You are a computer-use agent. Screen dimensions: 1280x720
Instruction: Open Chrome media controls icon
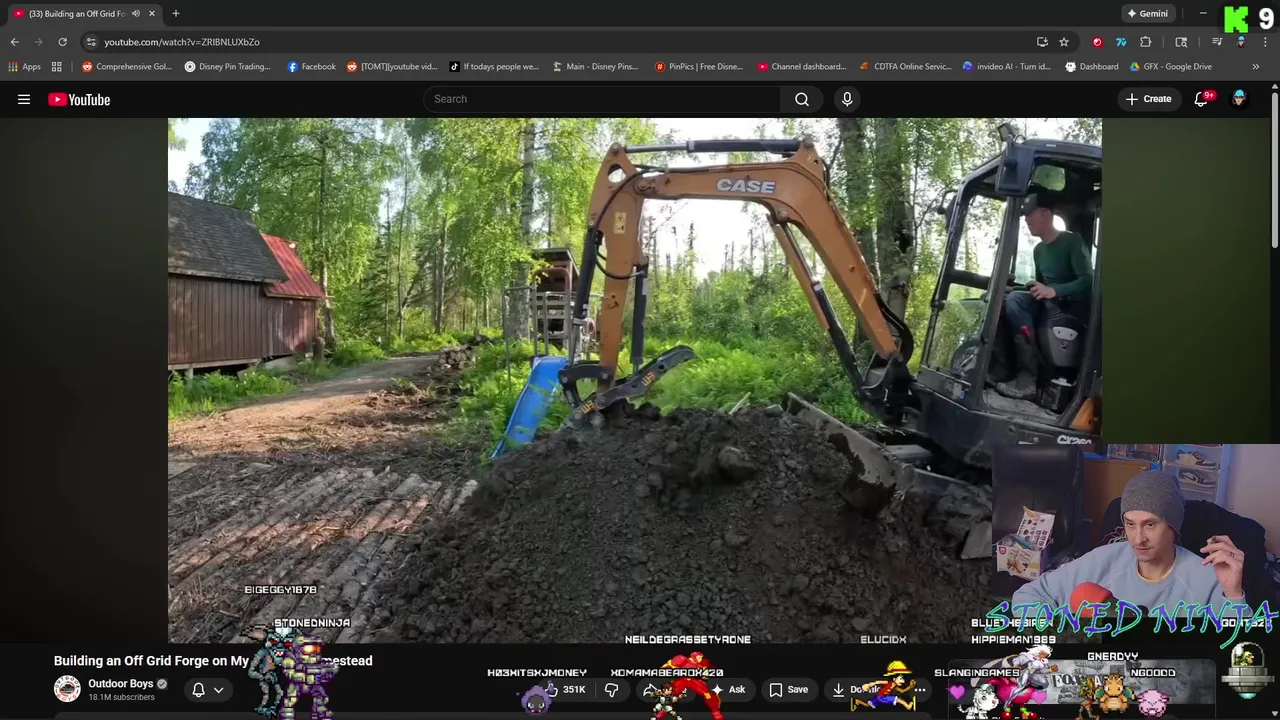point(1217,42)
